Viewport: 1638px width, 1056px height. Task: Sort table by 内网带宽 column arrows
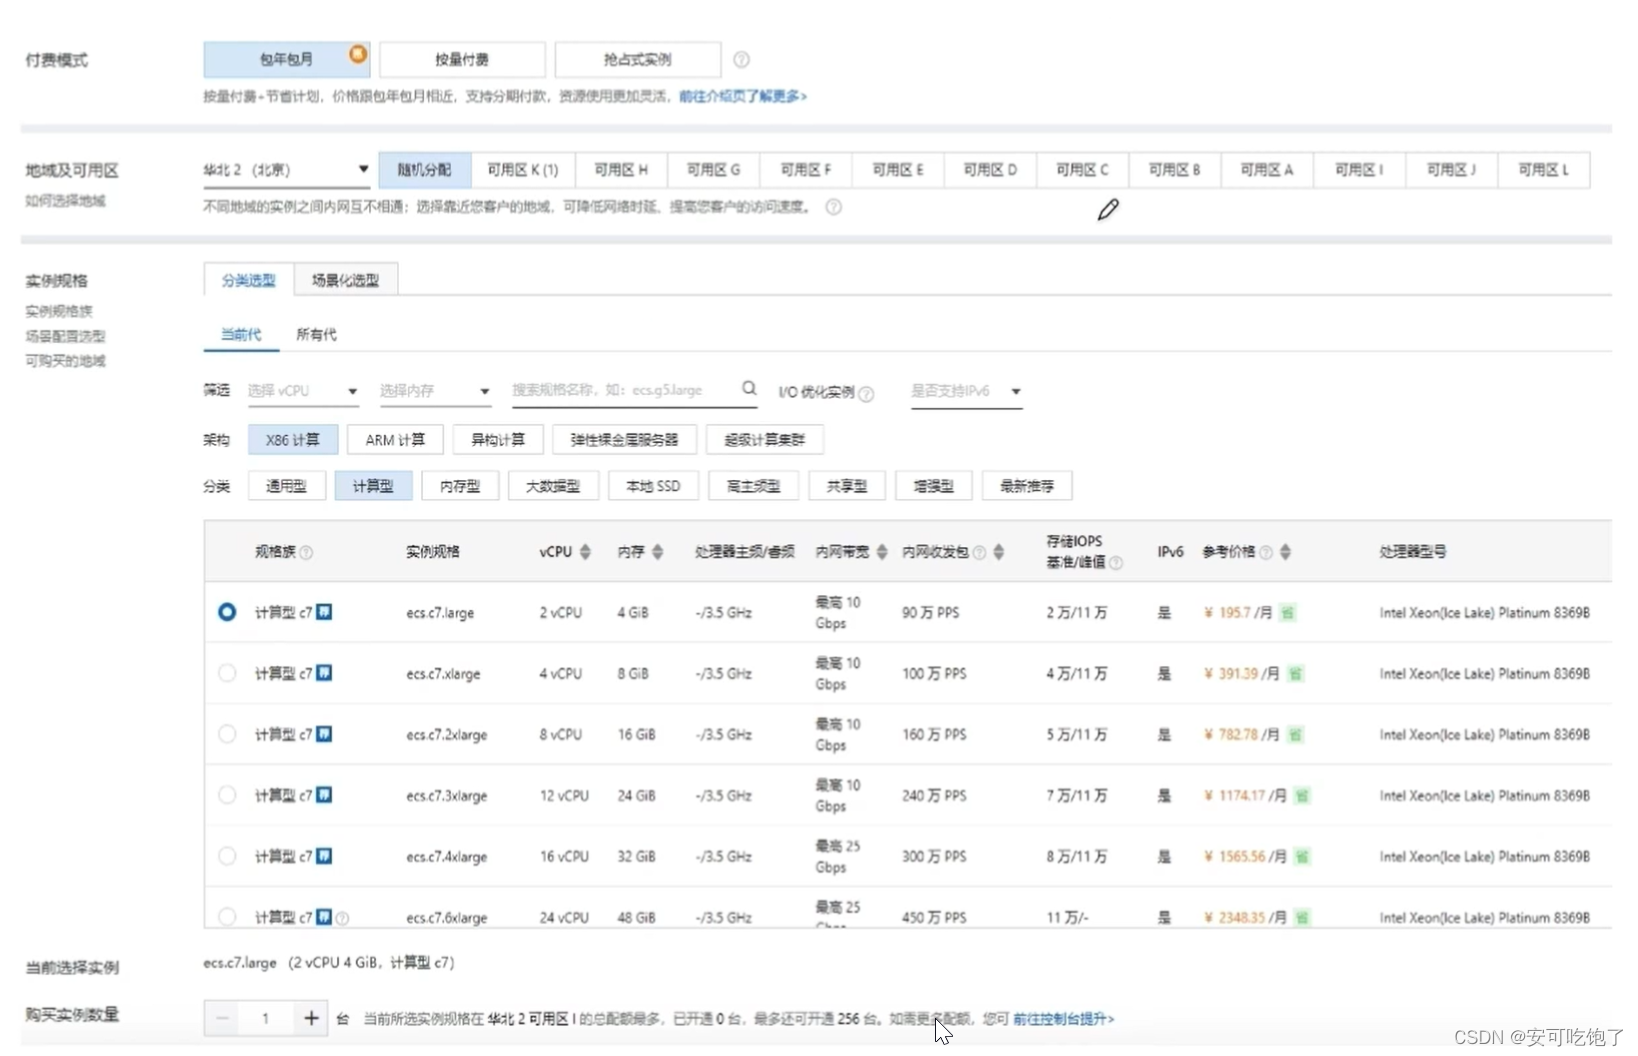pos(881,552)
